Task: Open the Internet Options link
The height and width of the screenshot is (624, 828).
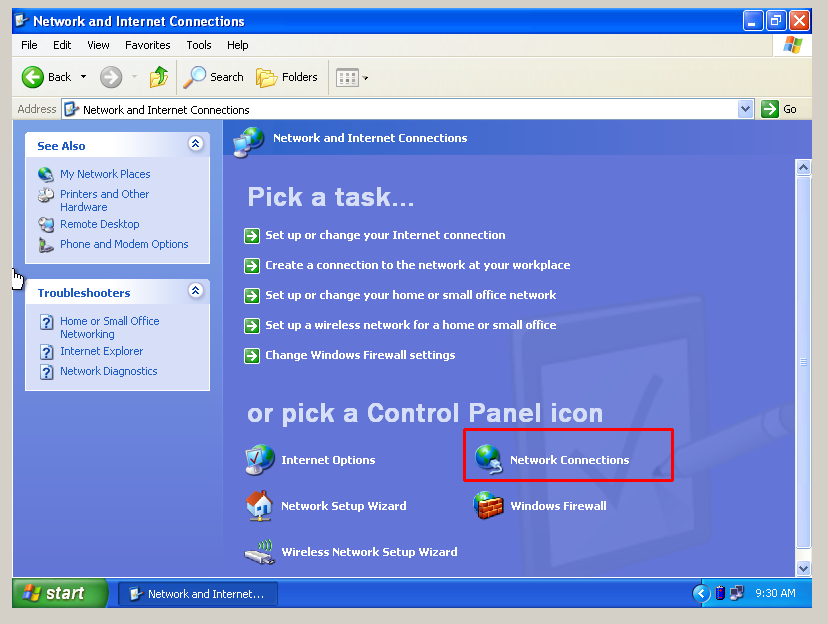Action: [x=328, y=460]
